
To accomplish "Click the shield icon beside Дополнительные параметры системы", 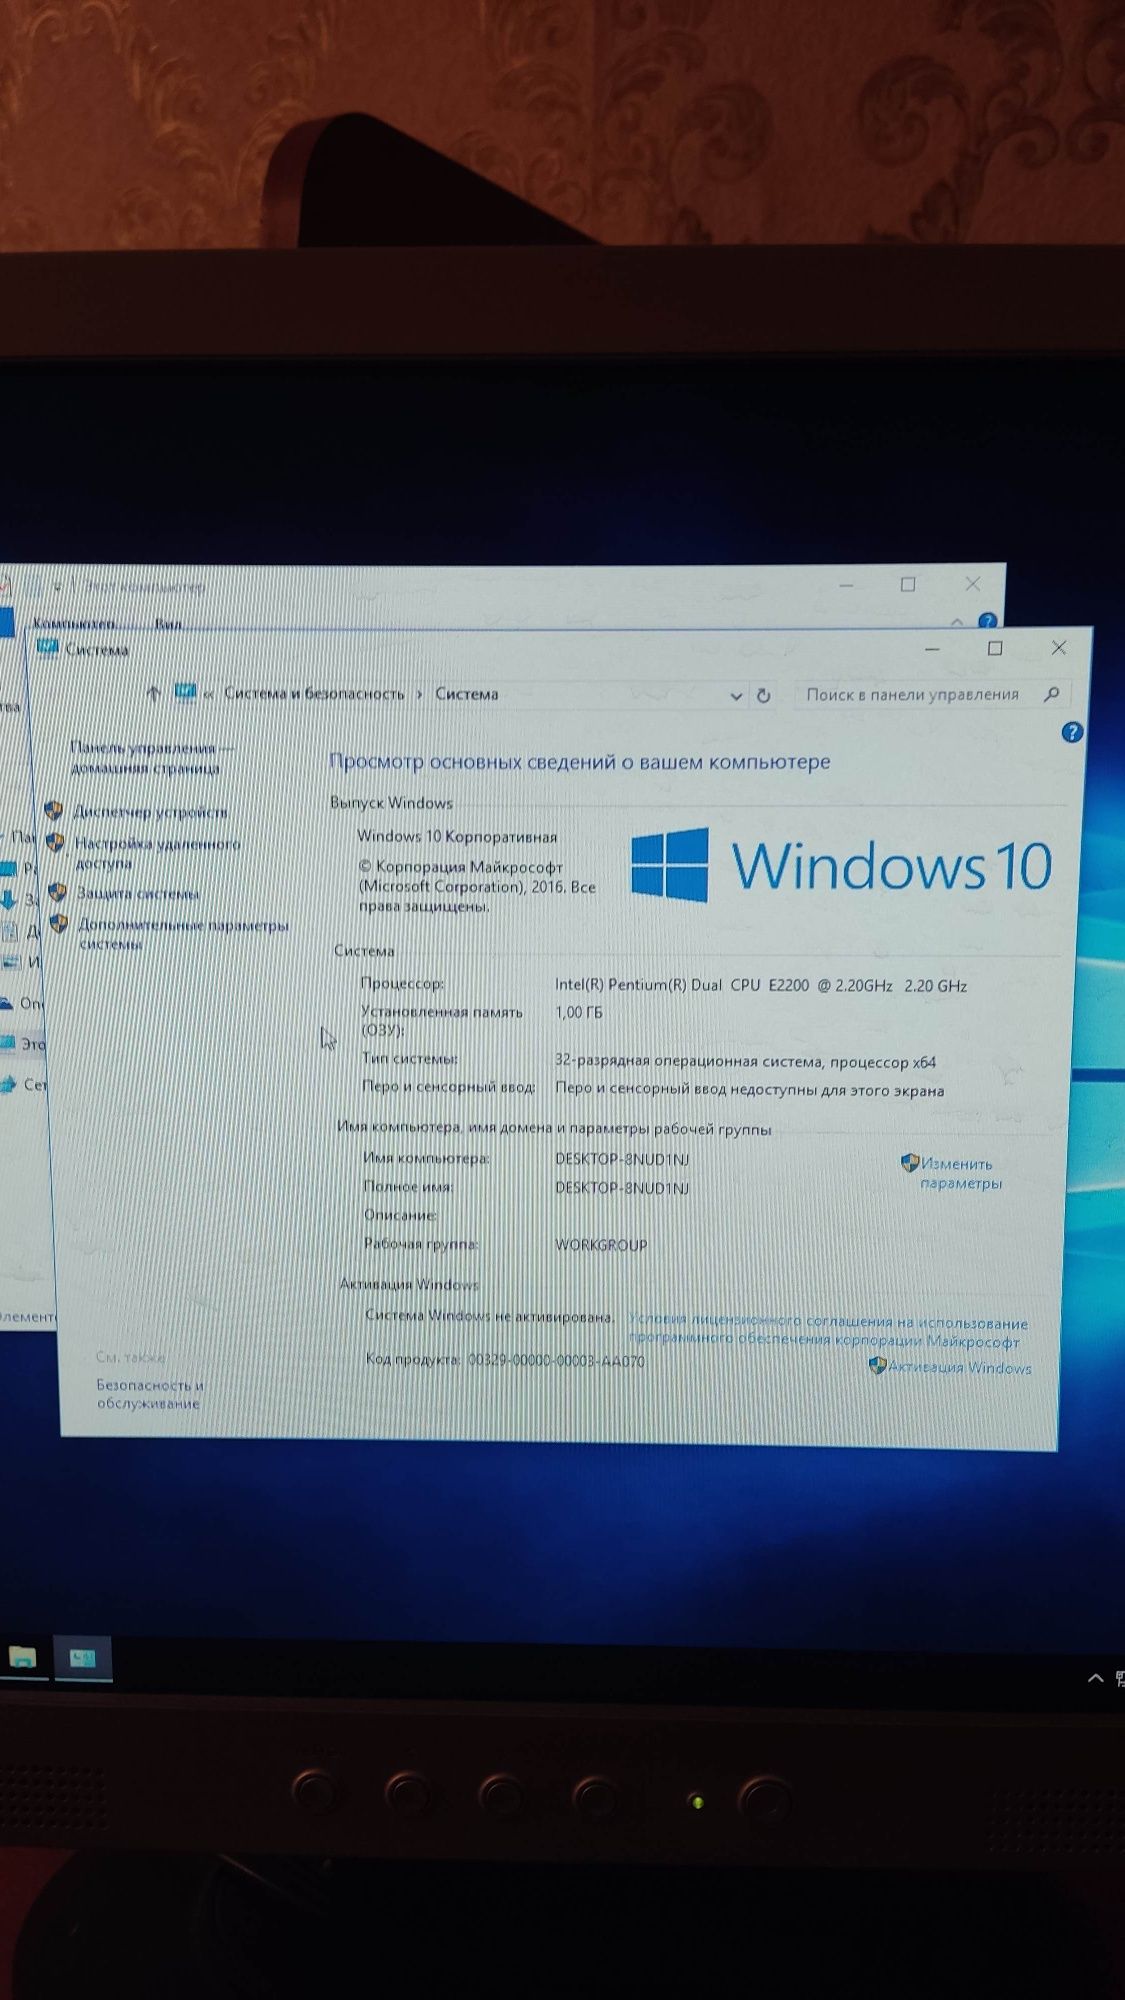I will (59, 923).
